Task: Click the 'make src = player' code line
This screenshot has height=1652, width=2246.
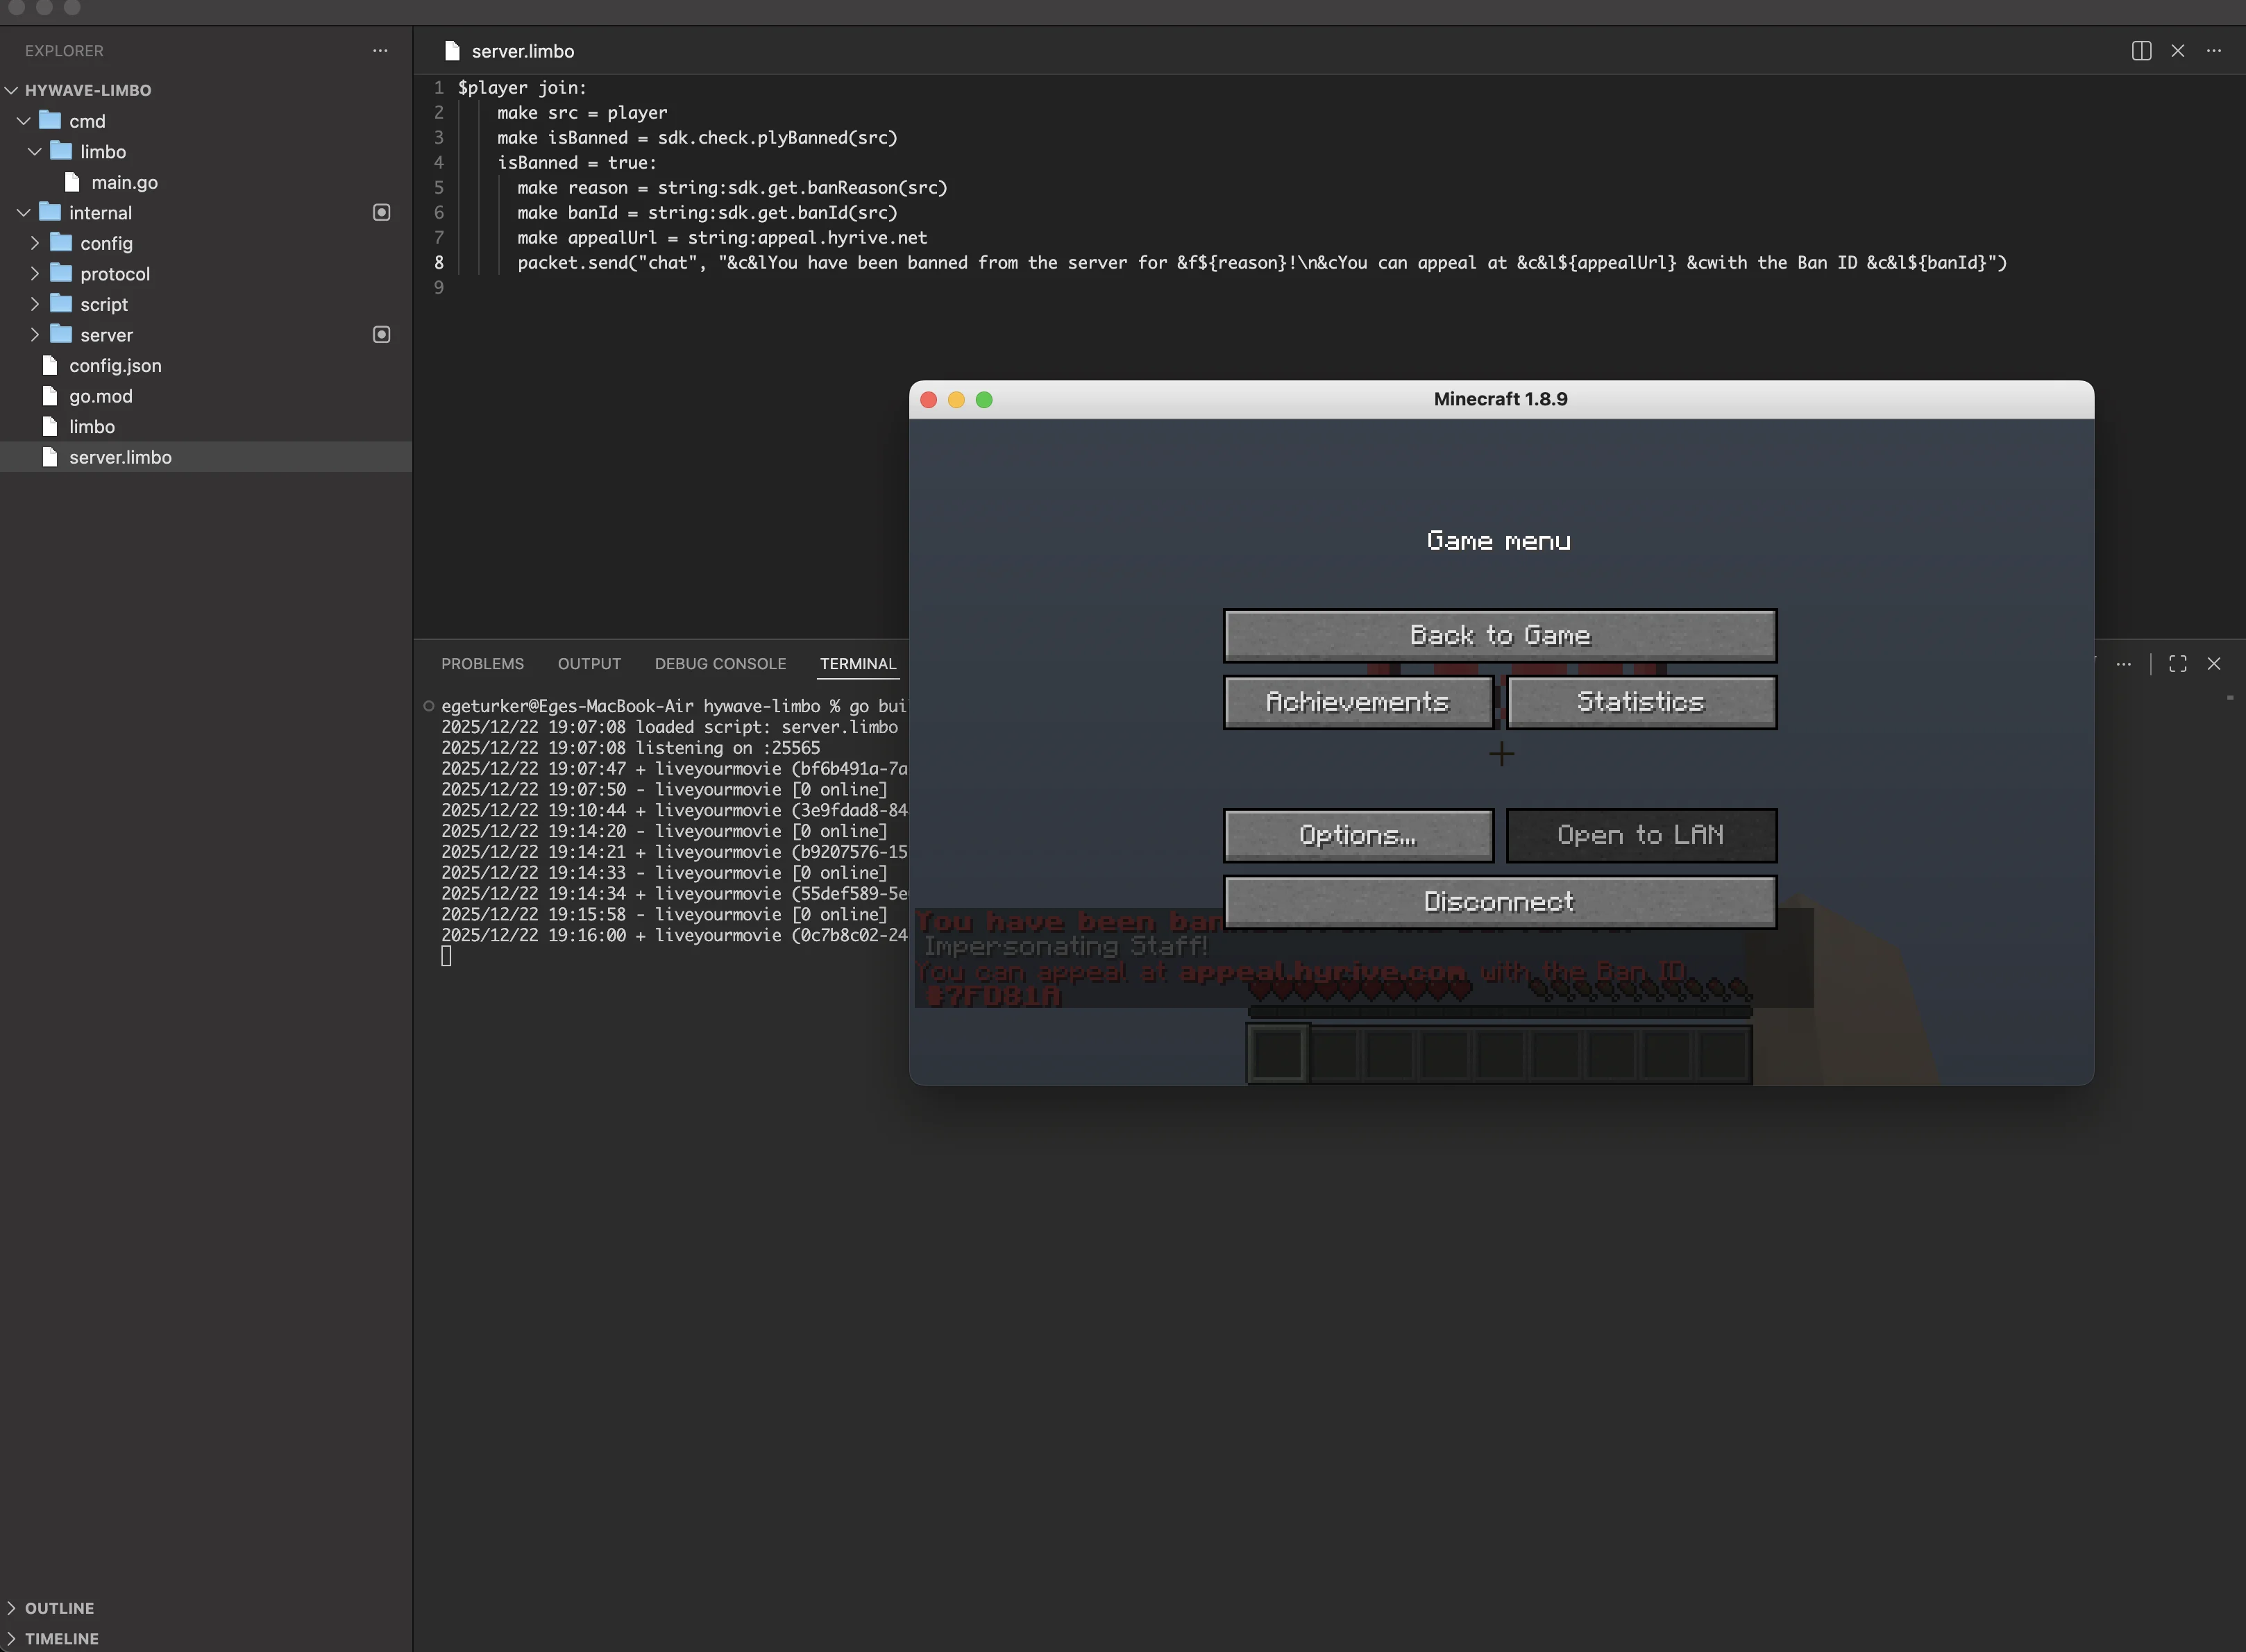Action: [x=582, y=113]
